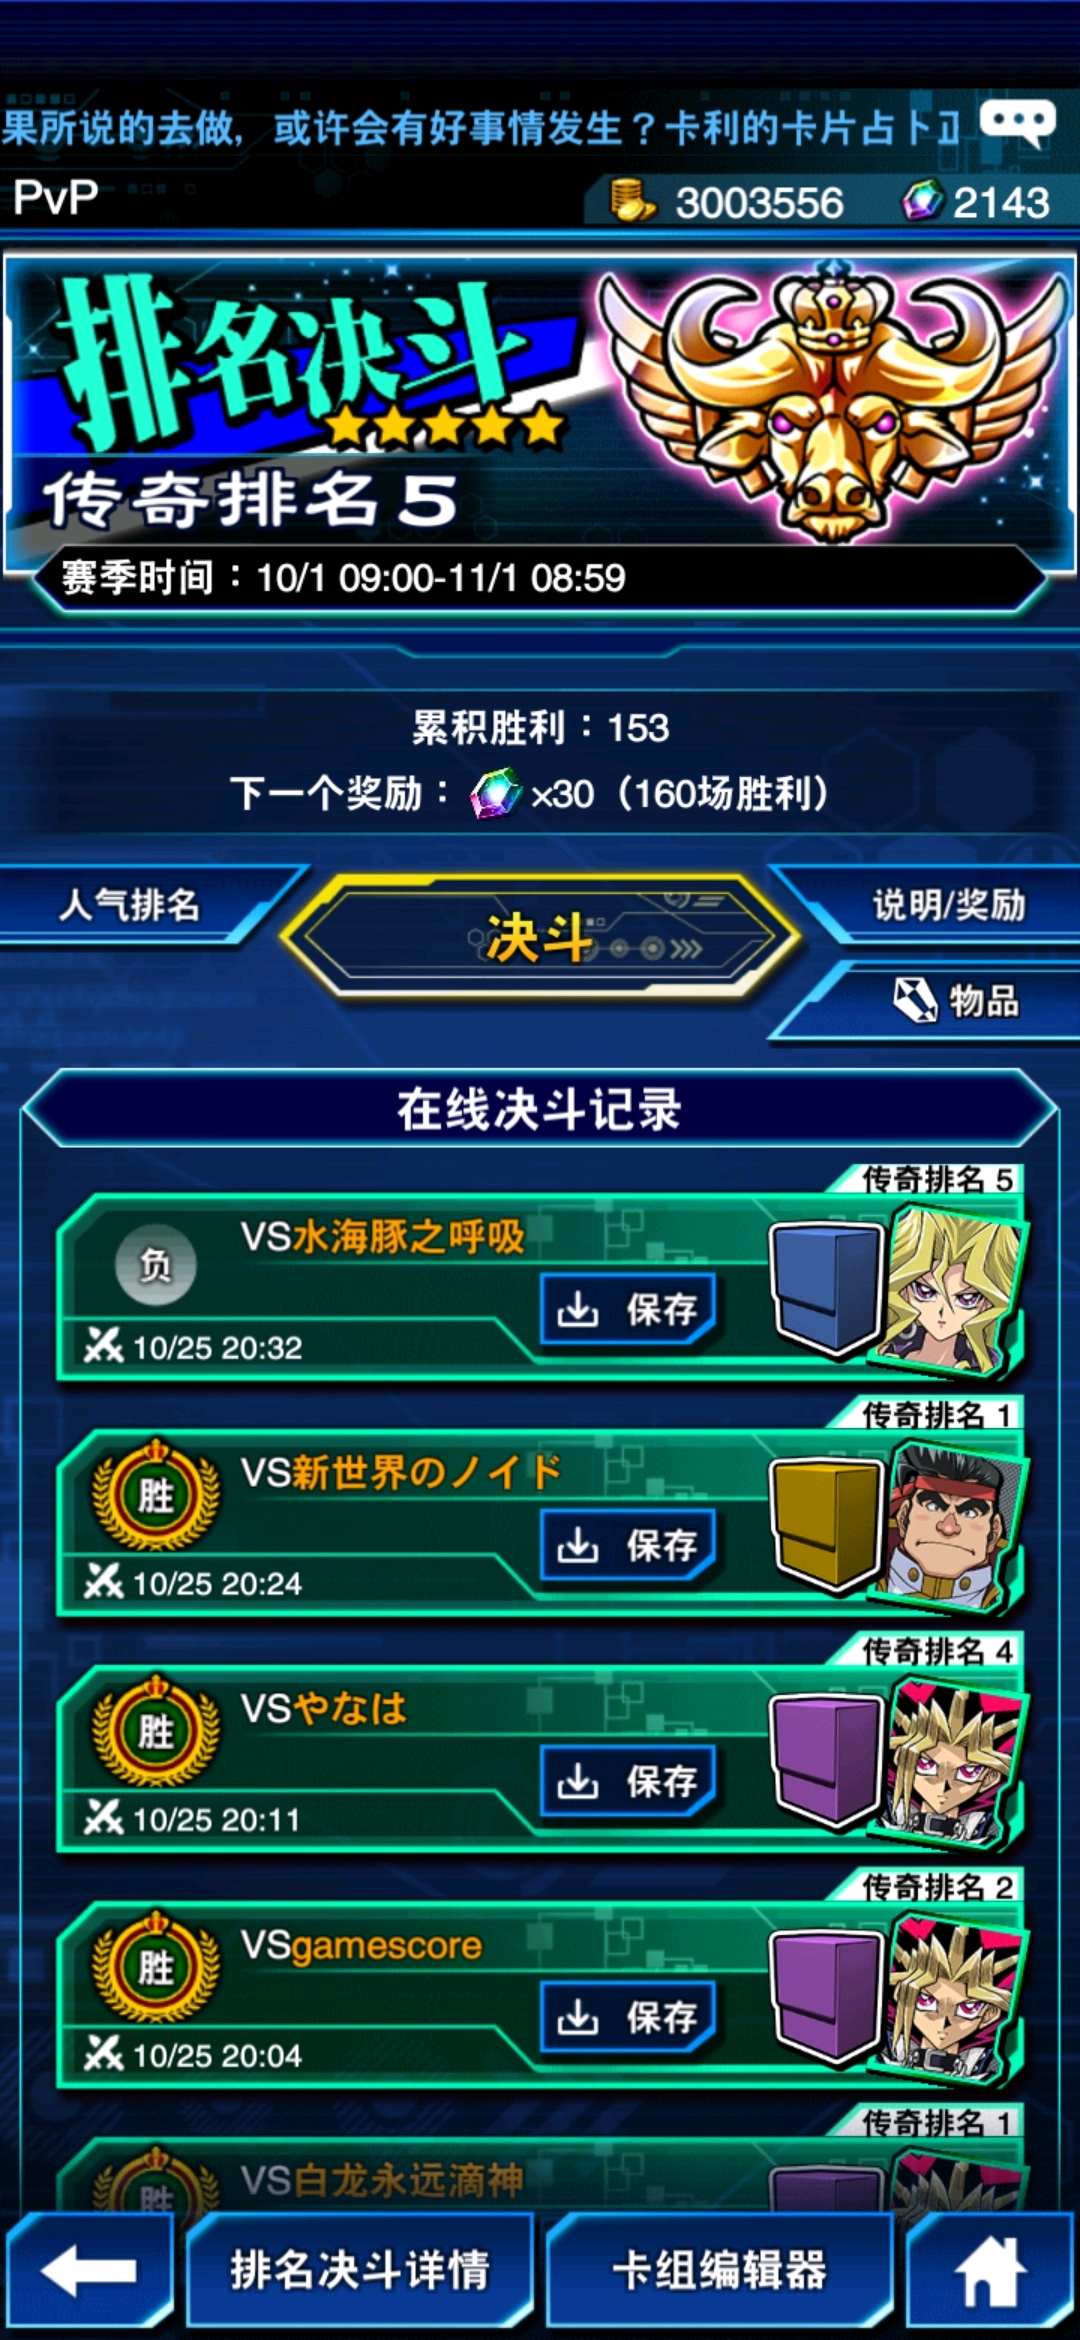Screen dimensions: 1080x2340
Task: Tap the gold deck box icon
Action: 826,1524
